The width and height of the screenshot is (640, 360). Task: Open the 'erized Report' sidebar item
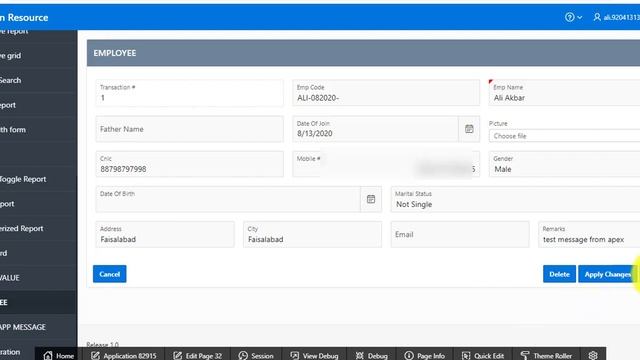(38, 229)
